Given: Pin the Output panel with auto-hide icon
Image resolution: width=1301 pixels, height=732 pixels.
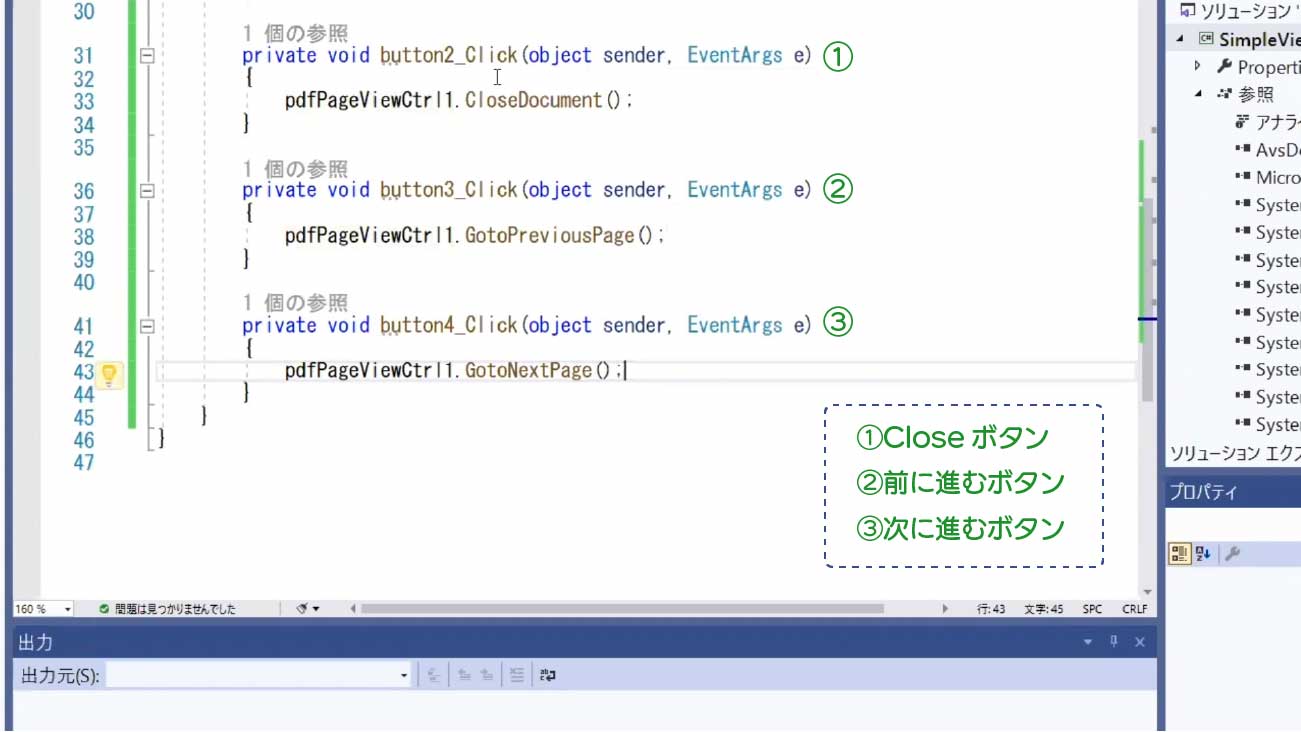Looking at the screenshot, I should coord(1114,642).
